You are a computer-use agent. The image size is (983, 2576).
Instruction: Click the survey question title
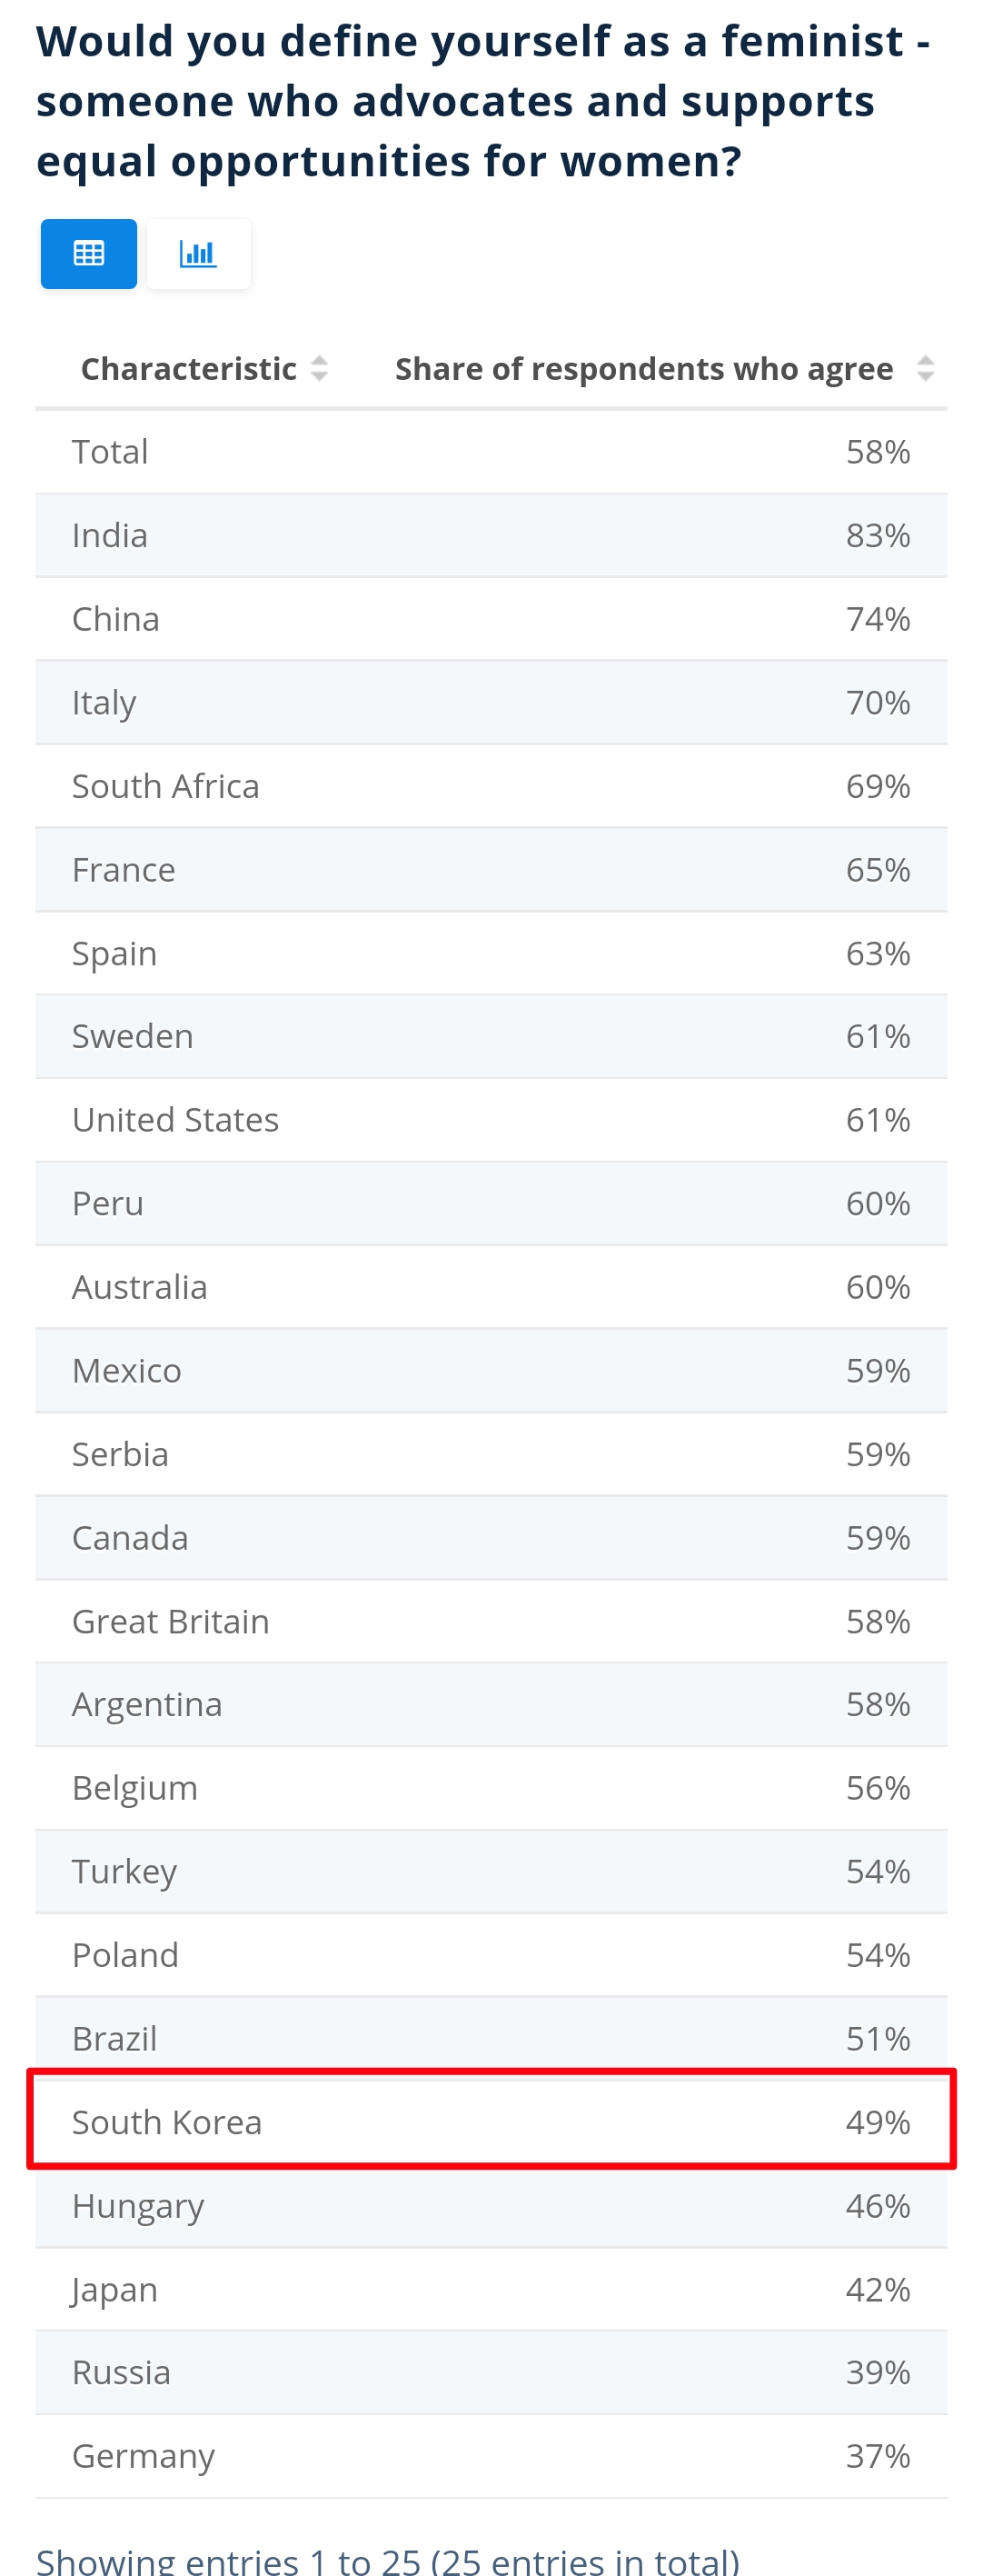point(483,101)
